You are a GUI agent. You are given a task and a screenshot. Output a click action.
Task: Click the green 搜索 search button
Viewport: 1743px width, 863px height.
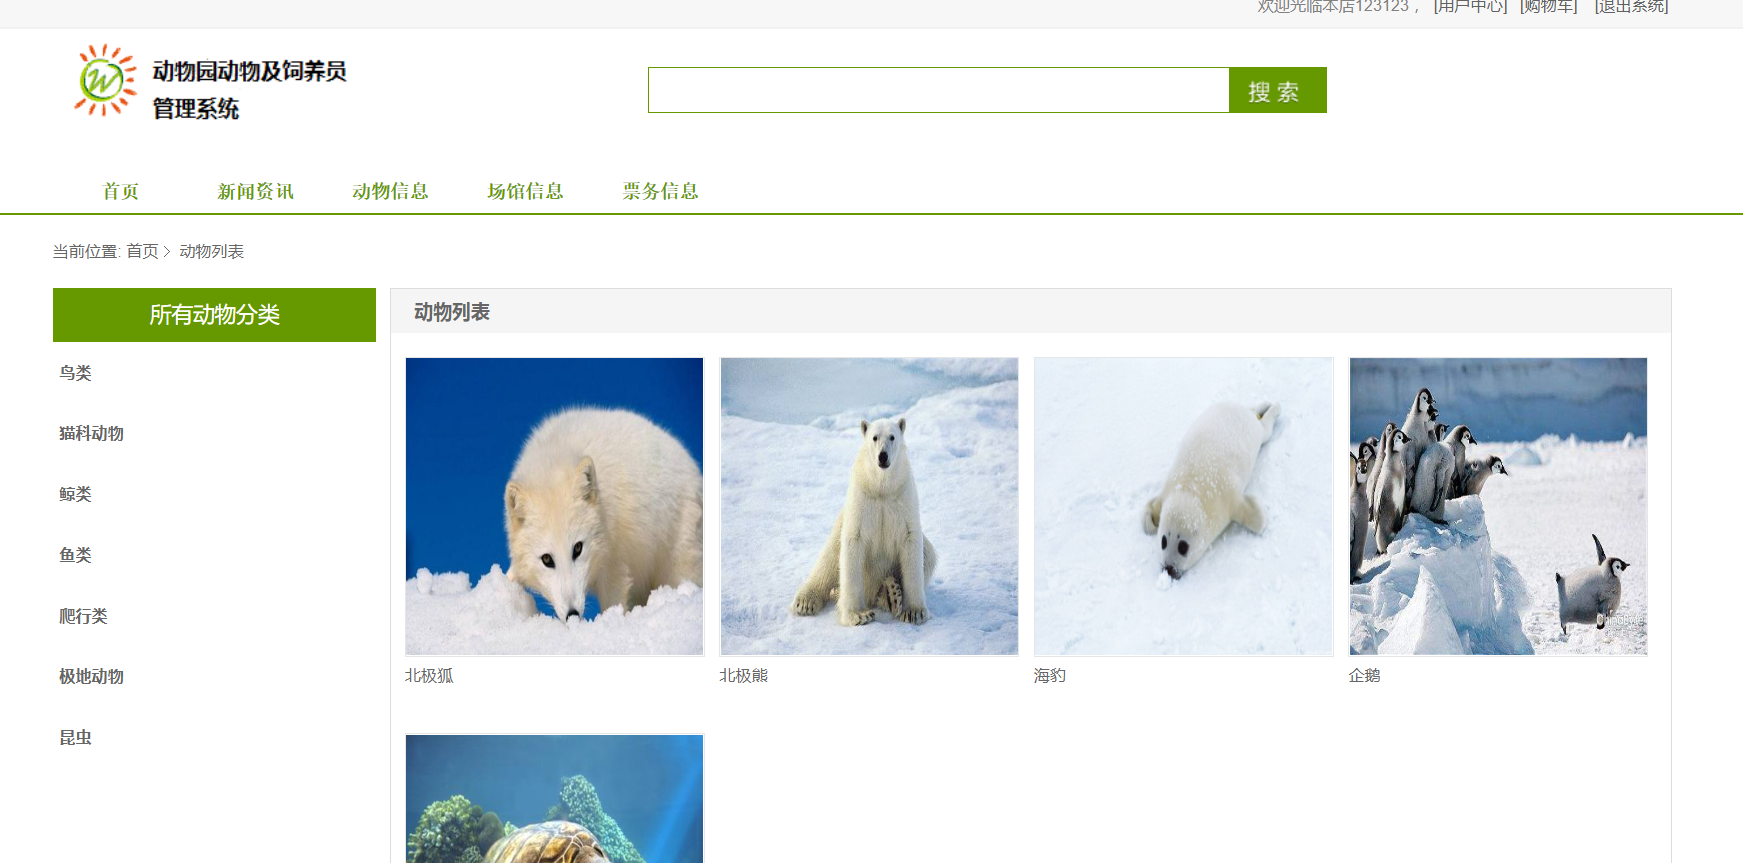pyautogui.click(x=1277, y=90)
